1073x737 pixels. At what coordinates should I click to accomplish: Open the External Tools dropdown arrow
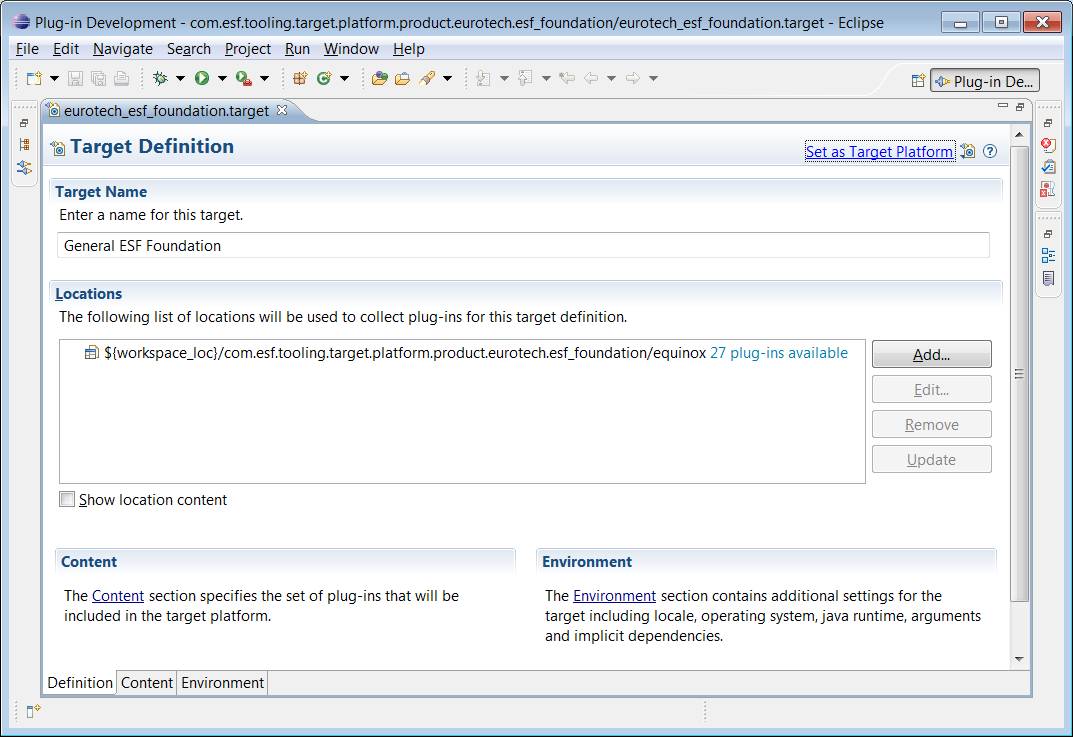click(264, 79)
